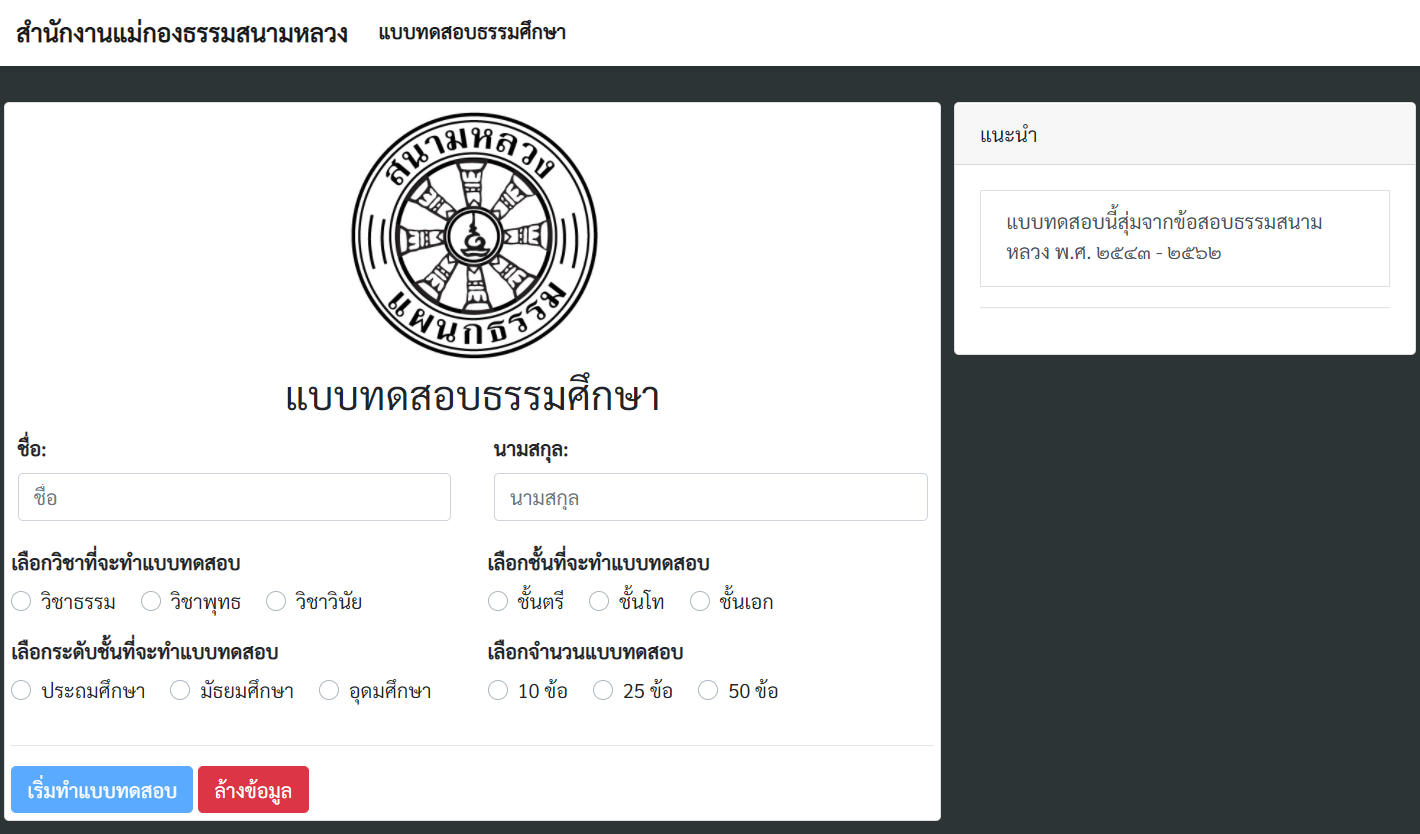This screenshot has height=834, width=1420.
Task: Click the ชื่อ: field label
Action: tap(32, 449)
